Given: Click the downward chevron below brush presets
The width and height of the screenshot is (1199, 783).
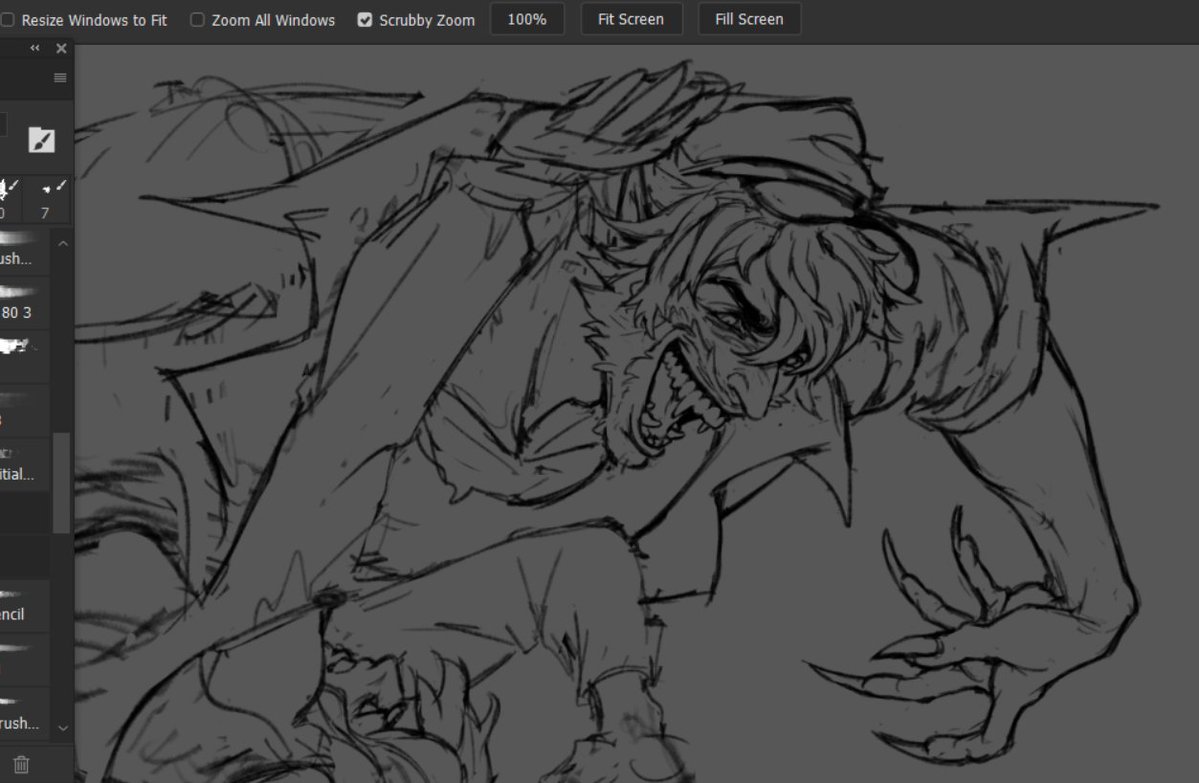Looking at the screenshot, I should 63,729.
